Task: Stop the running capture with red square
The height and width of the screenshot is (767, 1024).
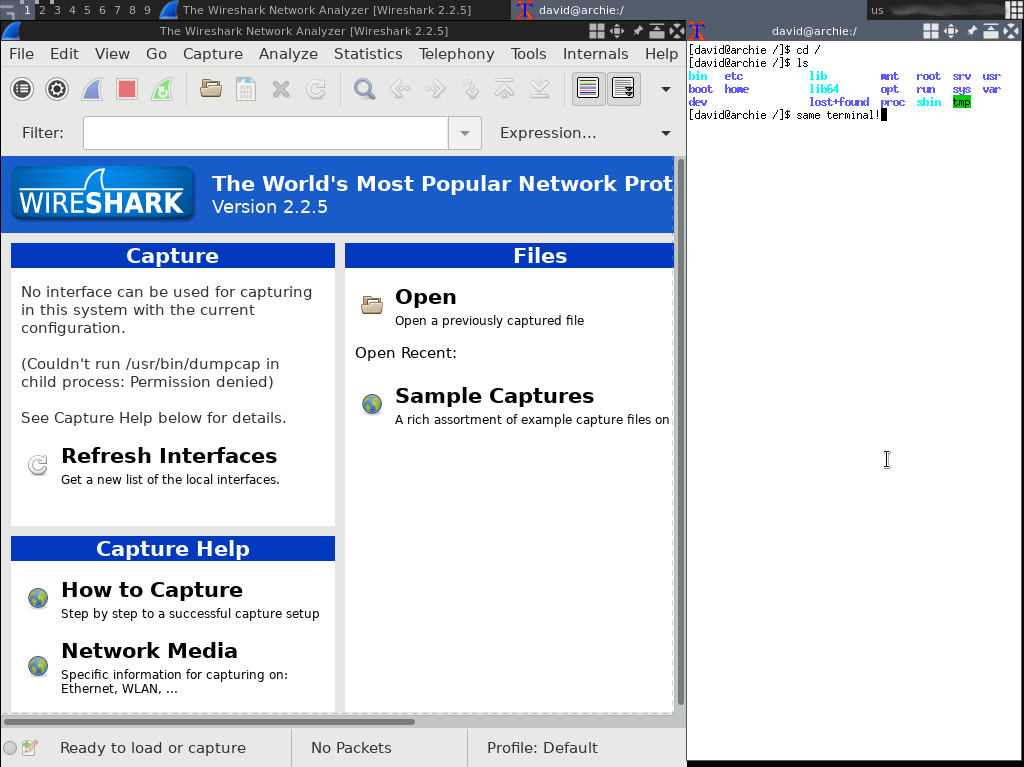Action: (x=127, y=89)
